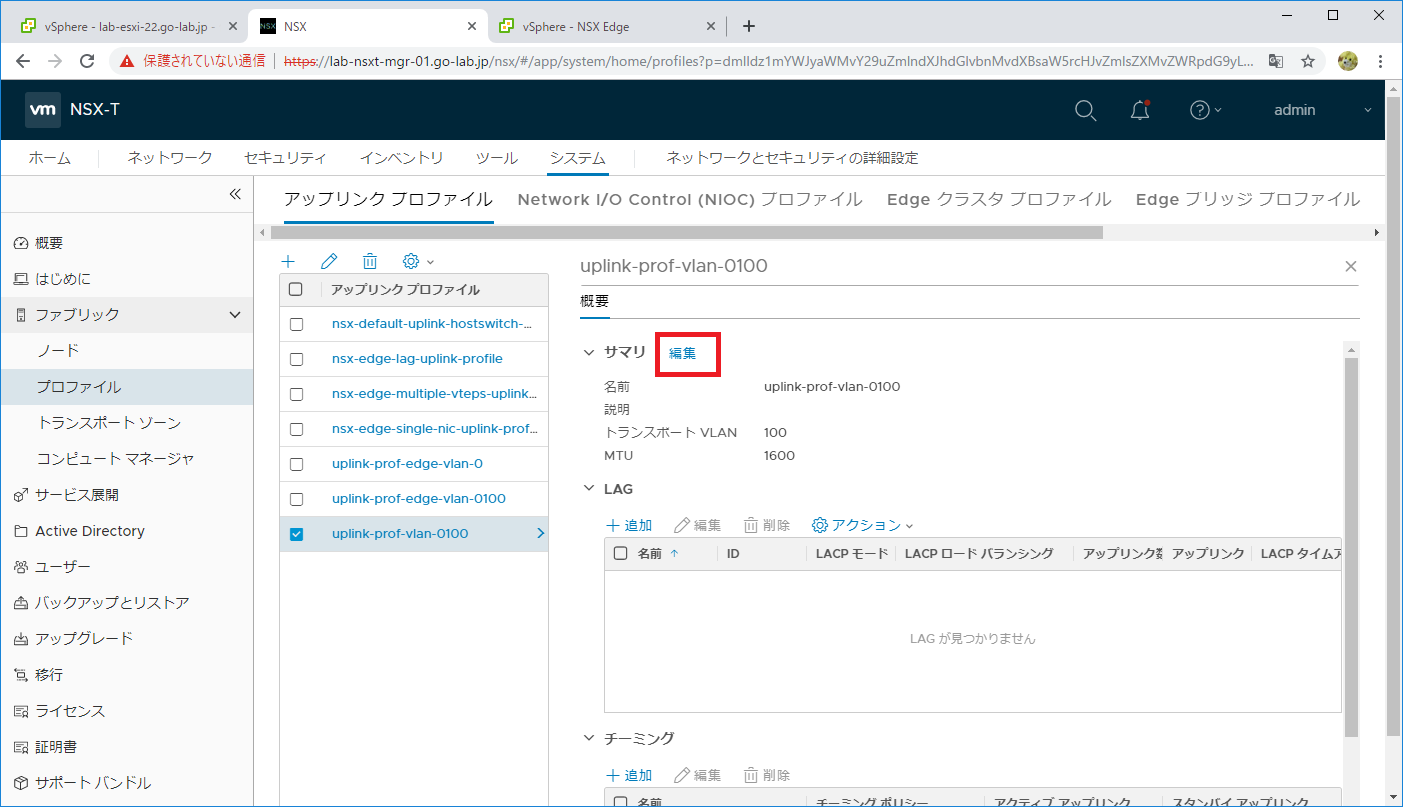Open the Edge クラスタ プロファイル tab

[x=999, y=199]
